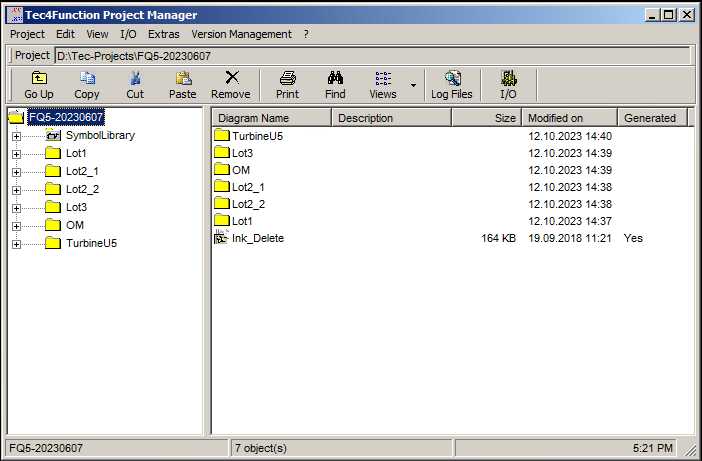Image resolution: width=702 pixels, height=461 pixels.
Task: Select the lnk_Delete diagram in the list
Action: 257,238
